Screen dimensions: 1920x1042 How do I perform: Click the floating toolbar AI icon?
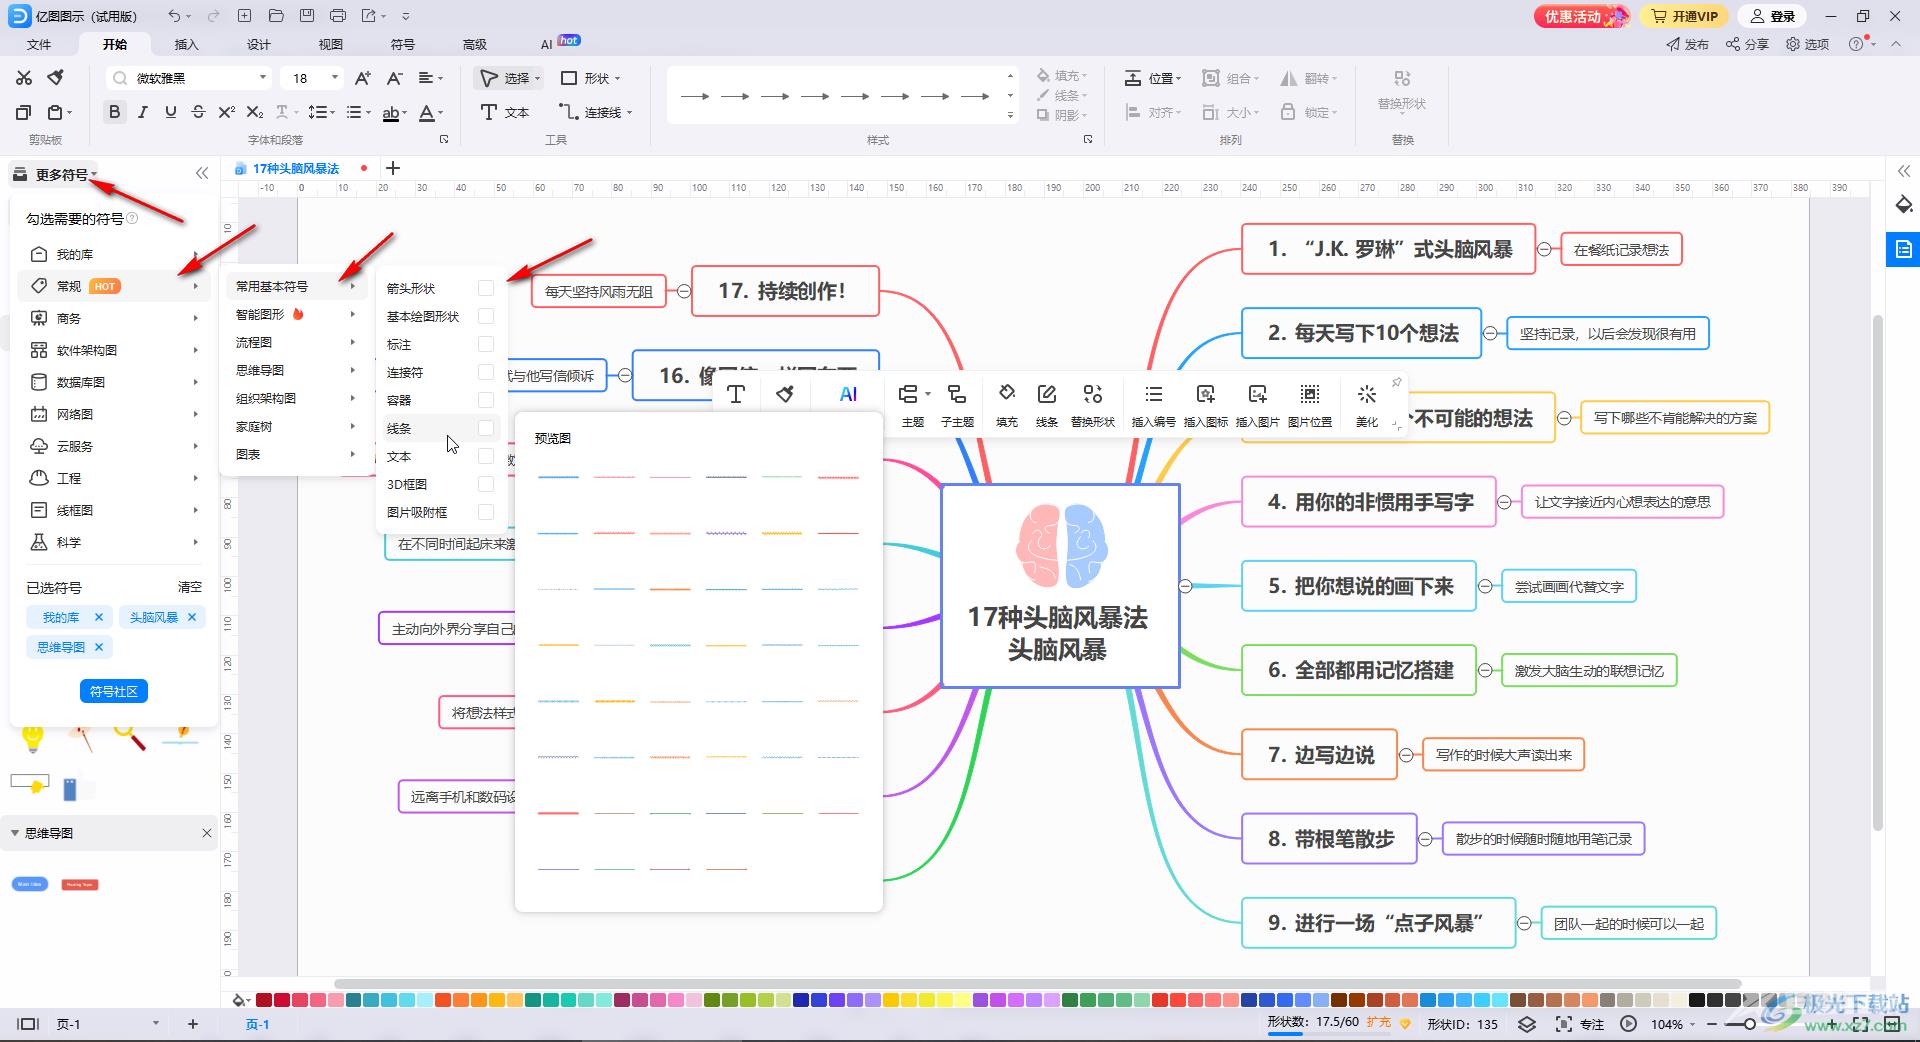(848, 394)
